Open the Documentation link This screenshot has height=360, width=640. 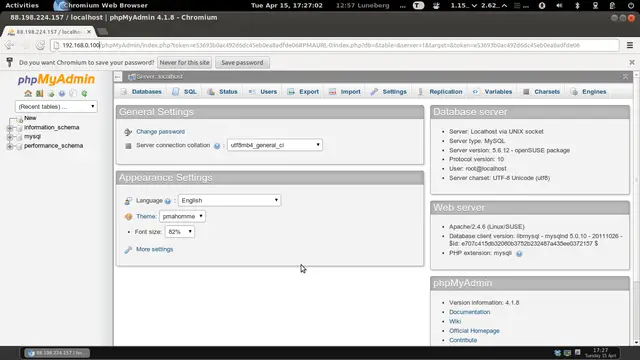[469, 312]
